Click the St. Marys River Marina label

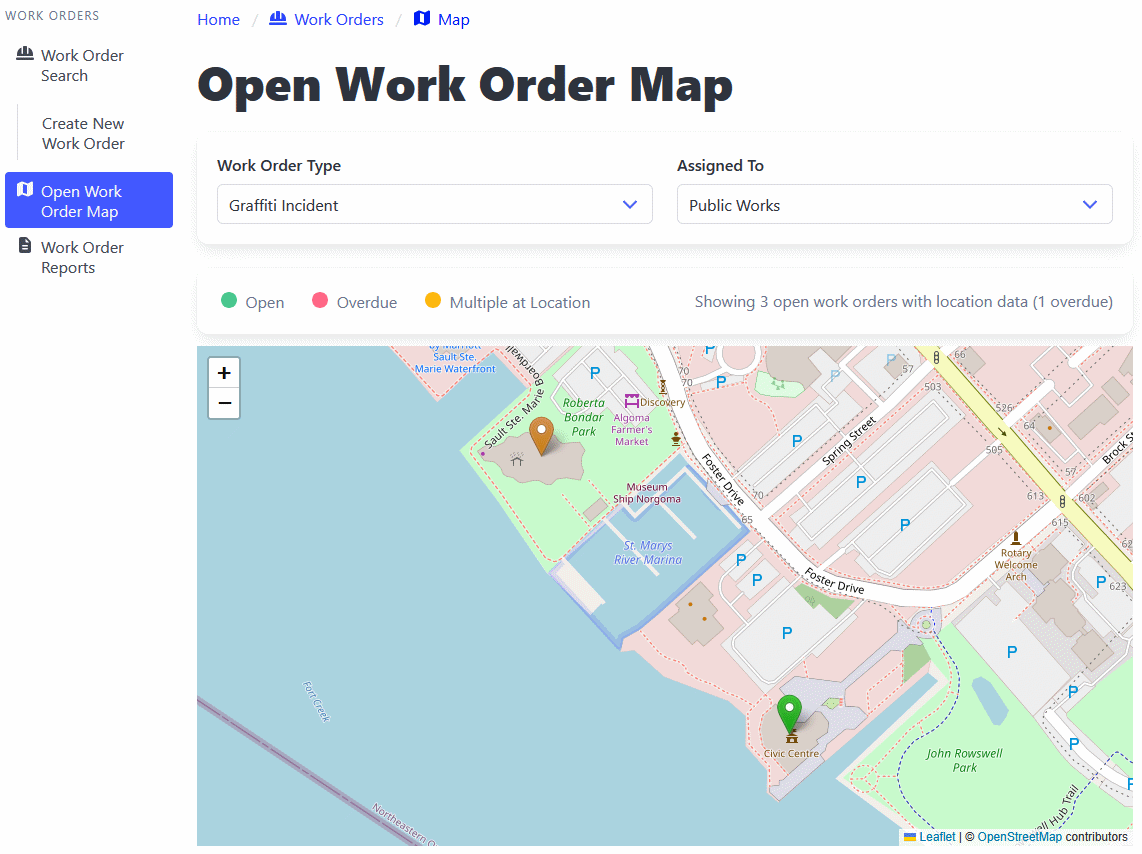tap(648, 553)
